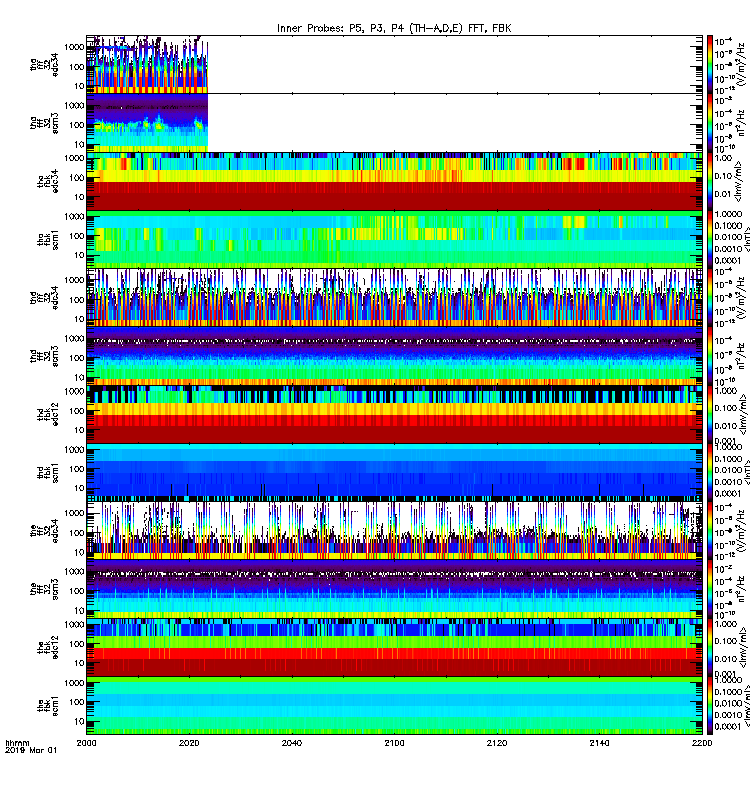Click the 'the fbk edc12' panel label
Image resolution: width=750 pixels, height=800 pixels.
click(x=48, y=648)
